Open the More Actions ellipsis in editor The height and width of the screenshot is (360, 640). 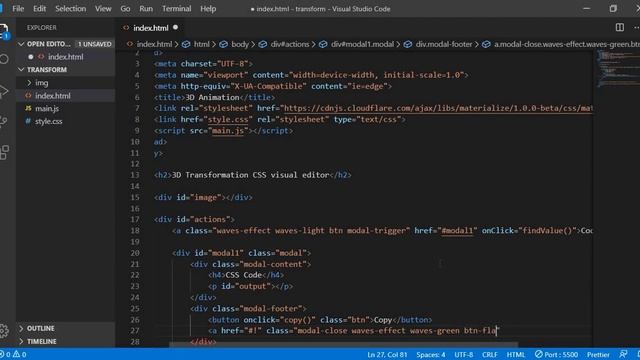click(636, 27)
